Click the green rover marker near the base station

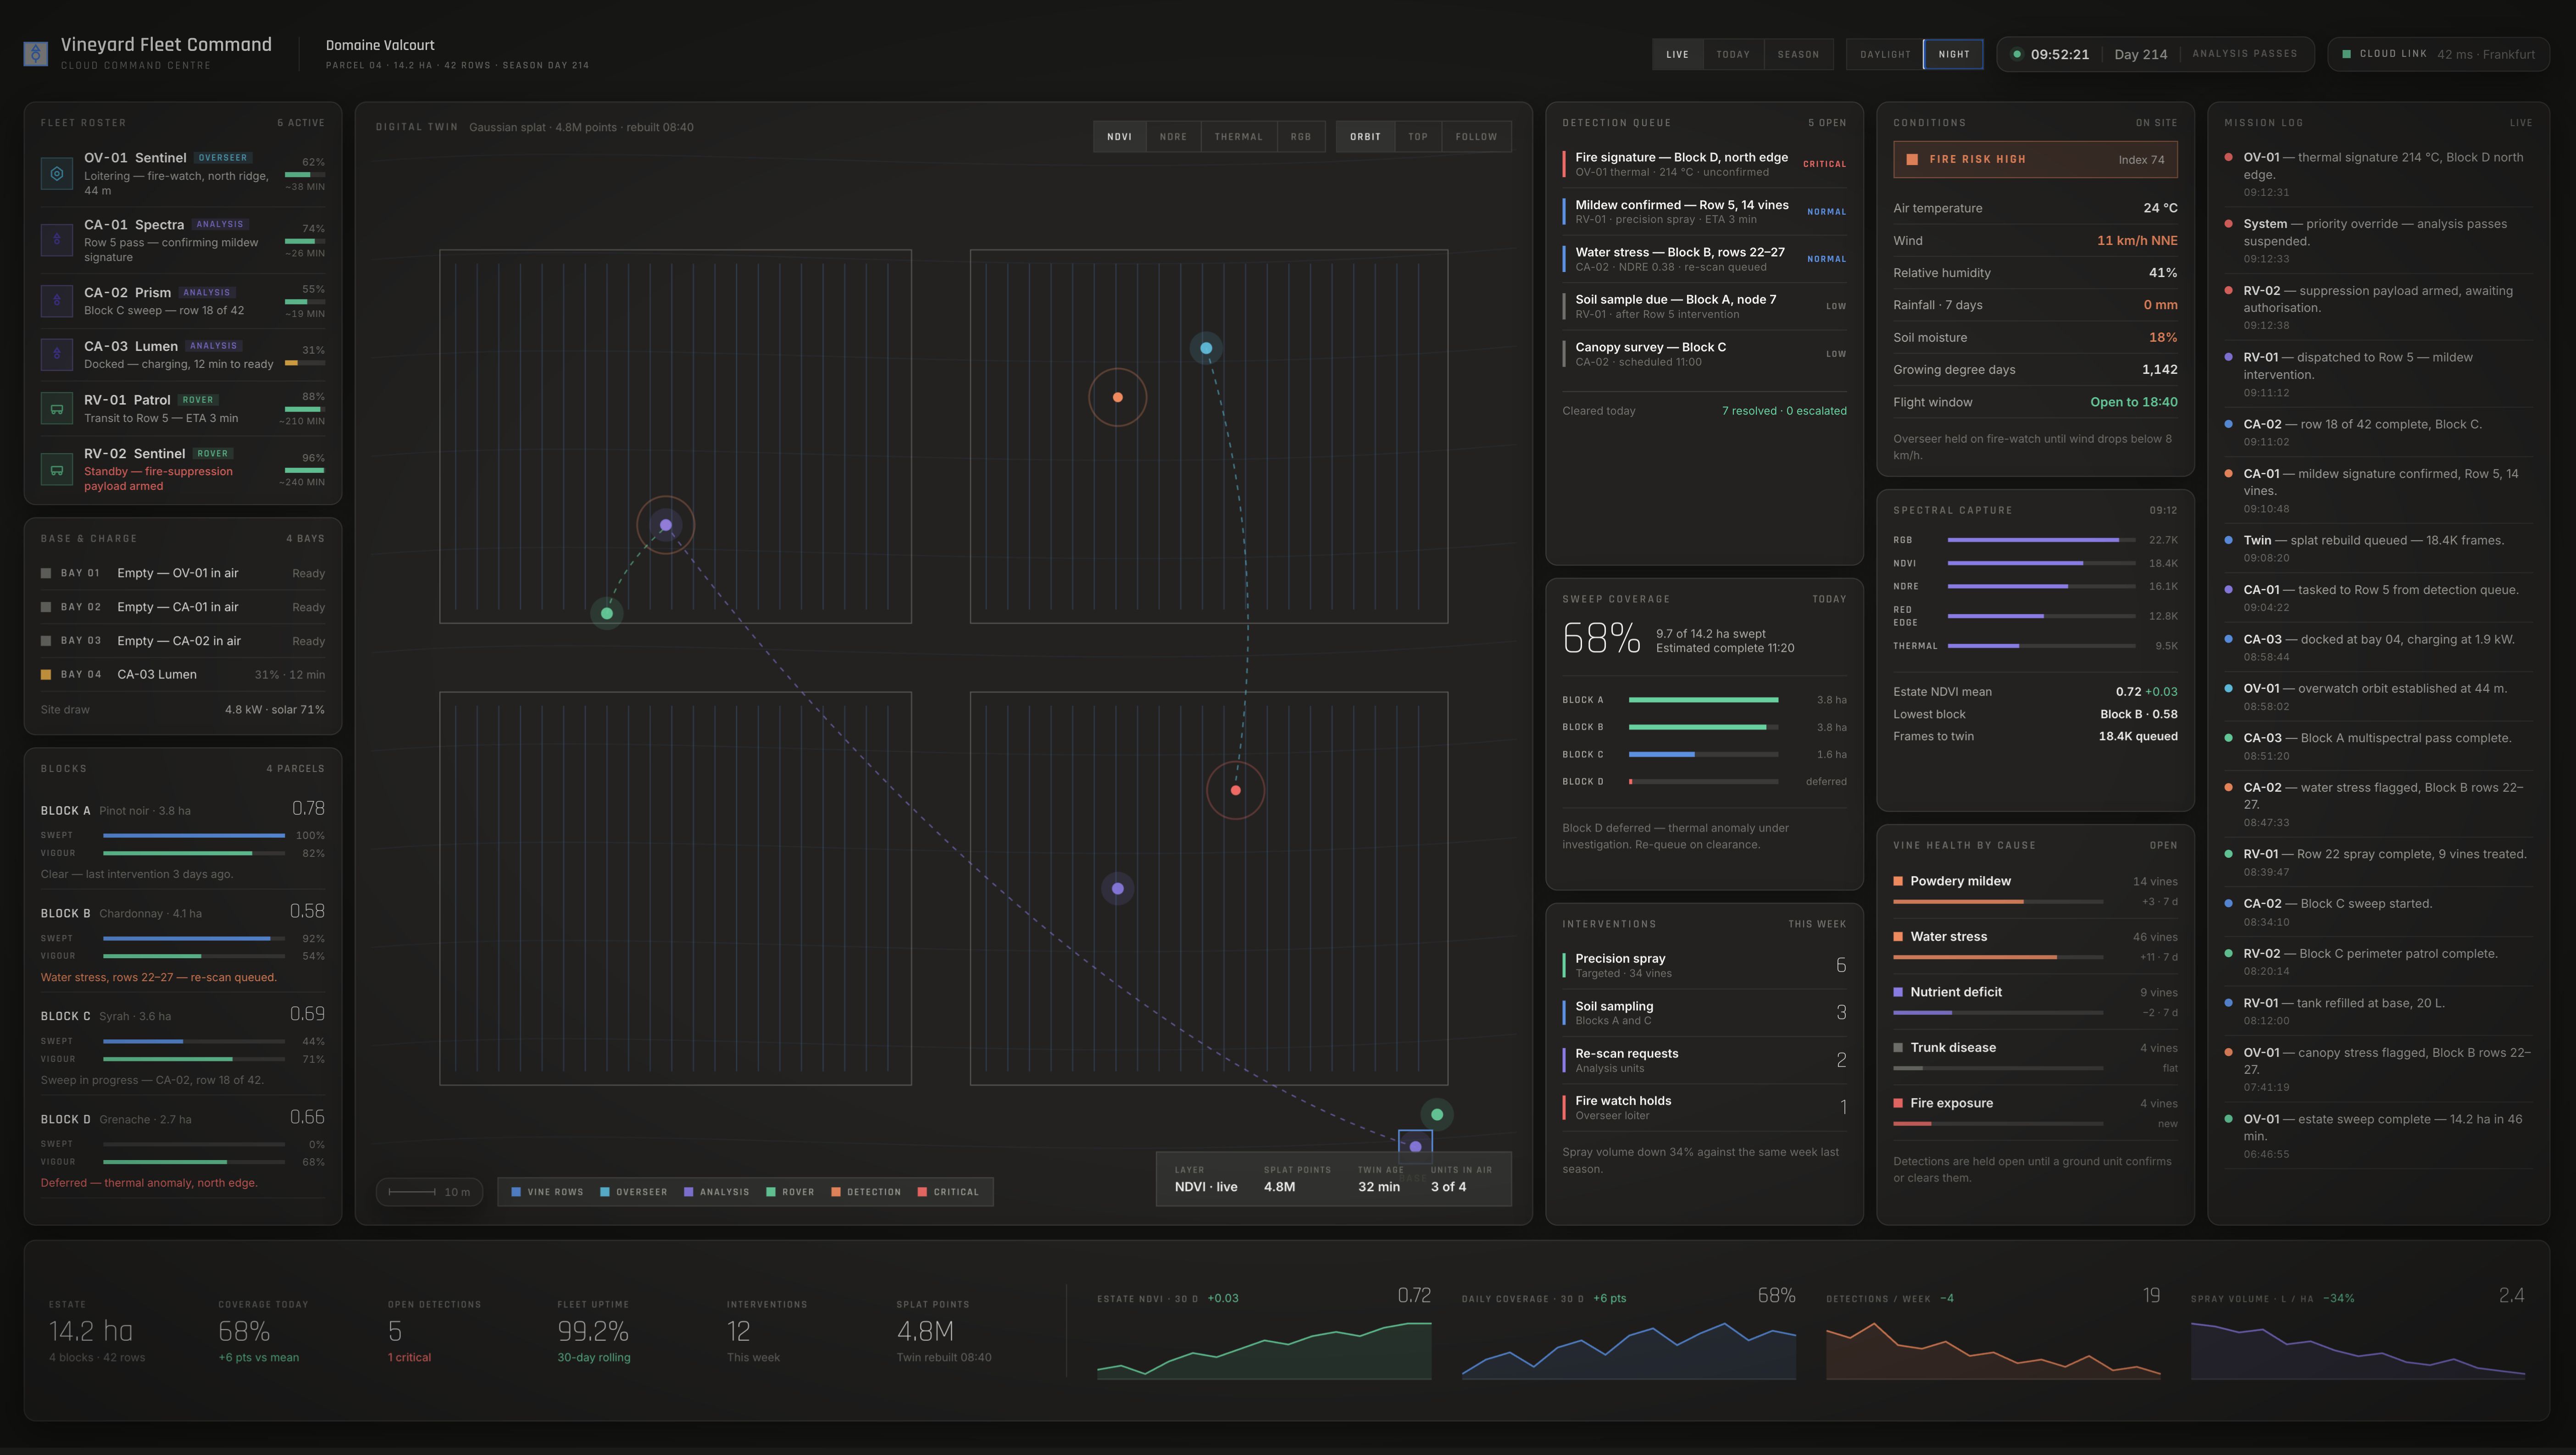pos(1437,1114)
